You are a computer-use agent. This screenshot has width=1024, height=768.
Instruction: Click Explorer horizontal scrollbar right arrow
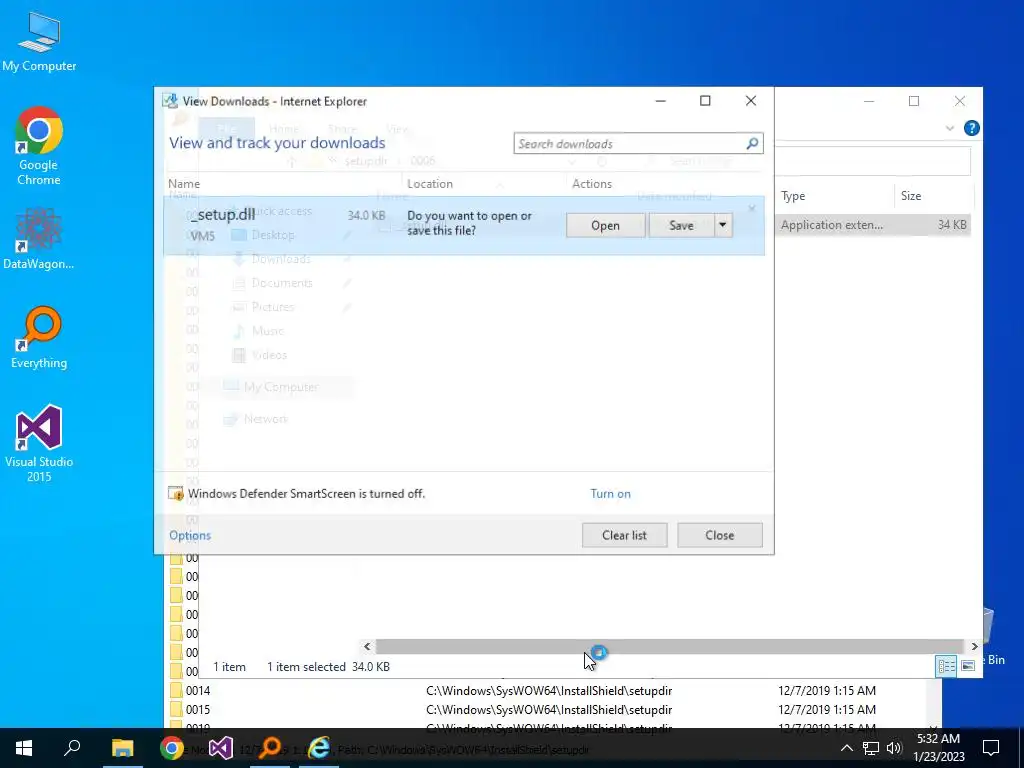point(974,647)
